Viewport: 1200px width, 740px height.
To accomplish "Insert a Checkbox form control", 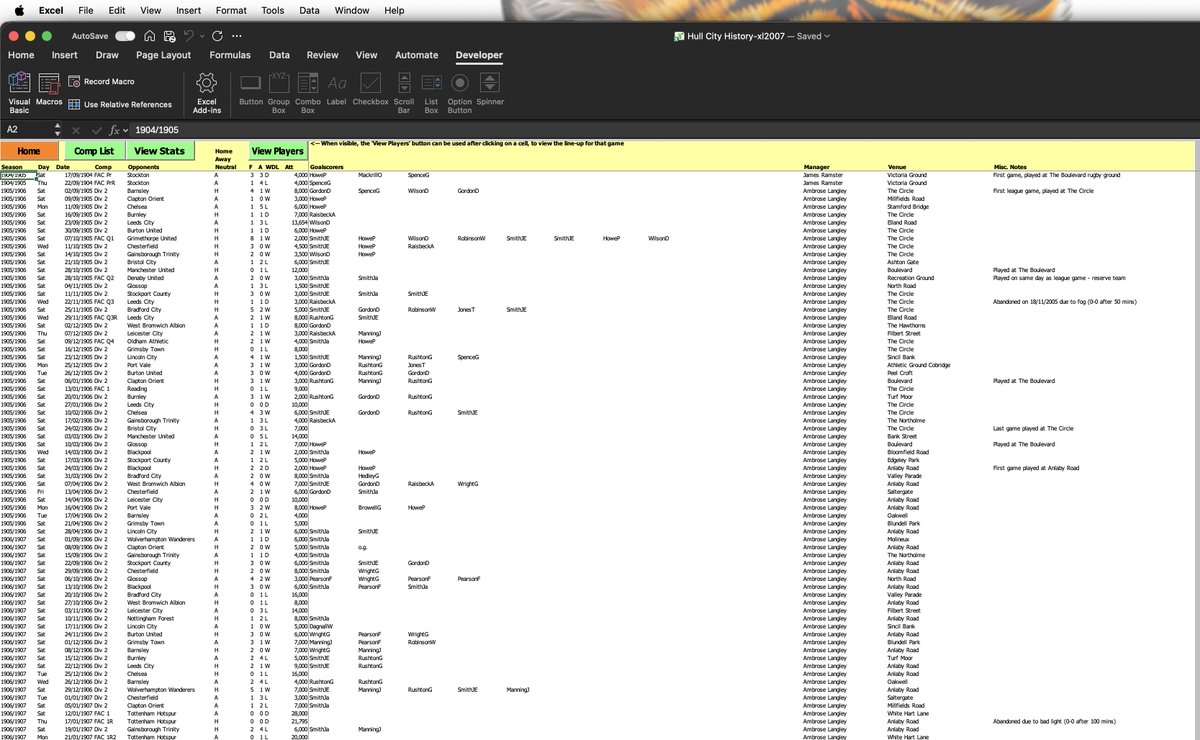I will (370, 89).
